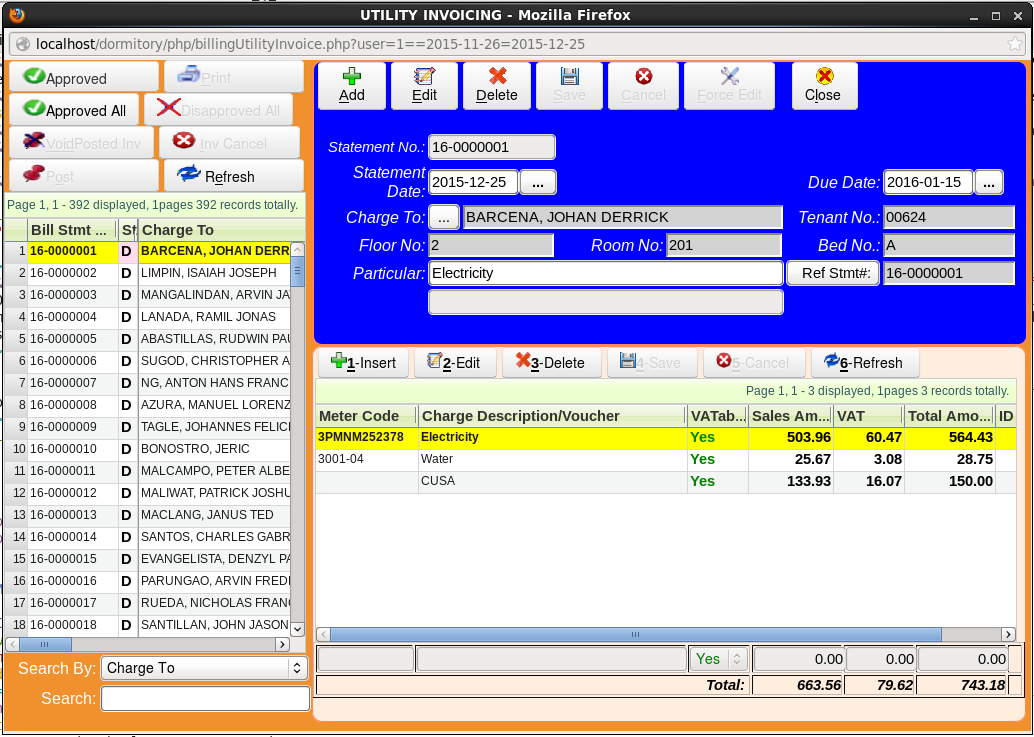
Task: Click the Ref Stmt# button
Action: point(833,273)
